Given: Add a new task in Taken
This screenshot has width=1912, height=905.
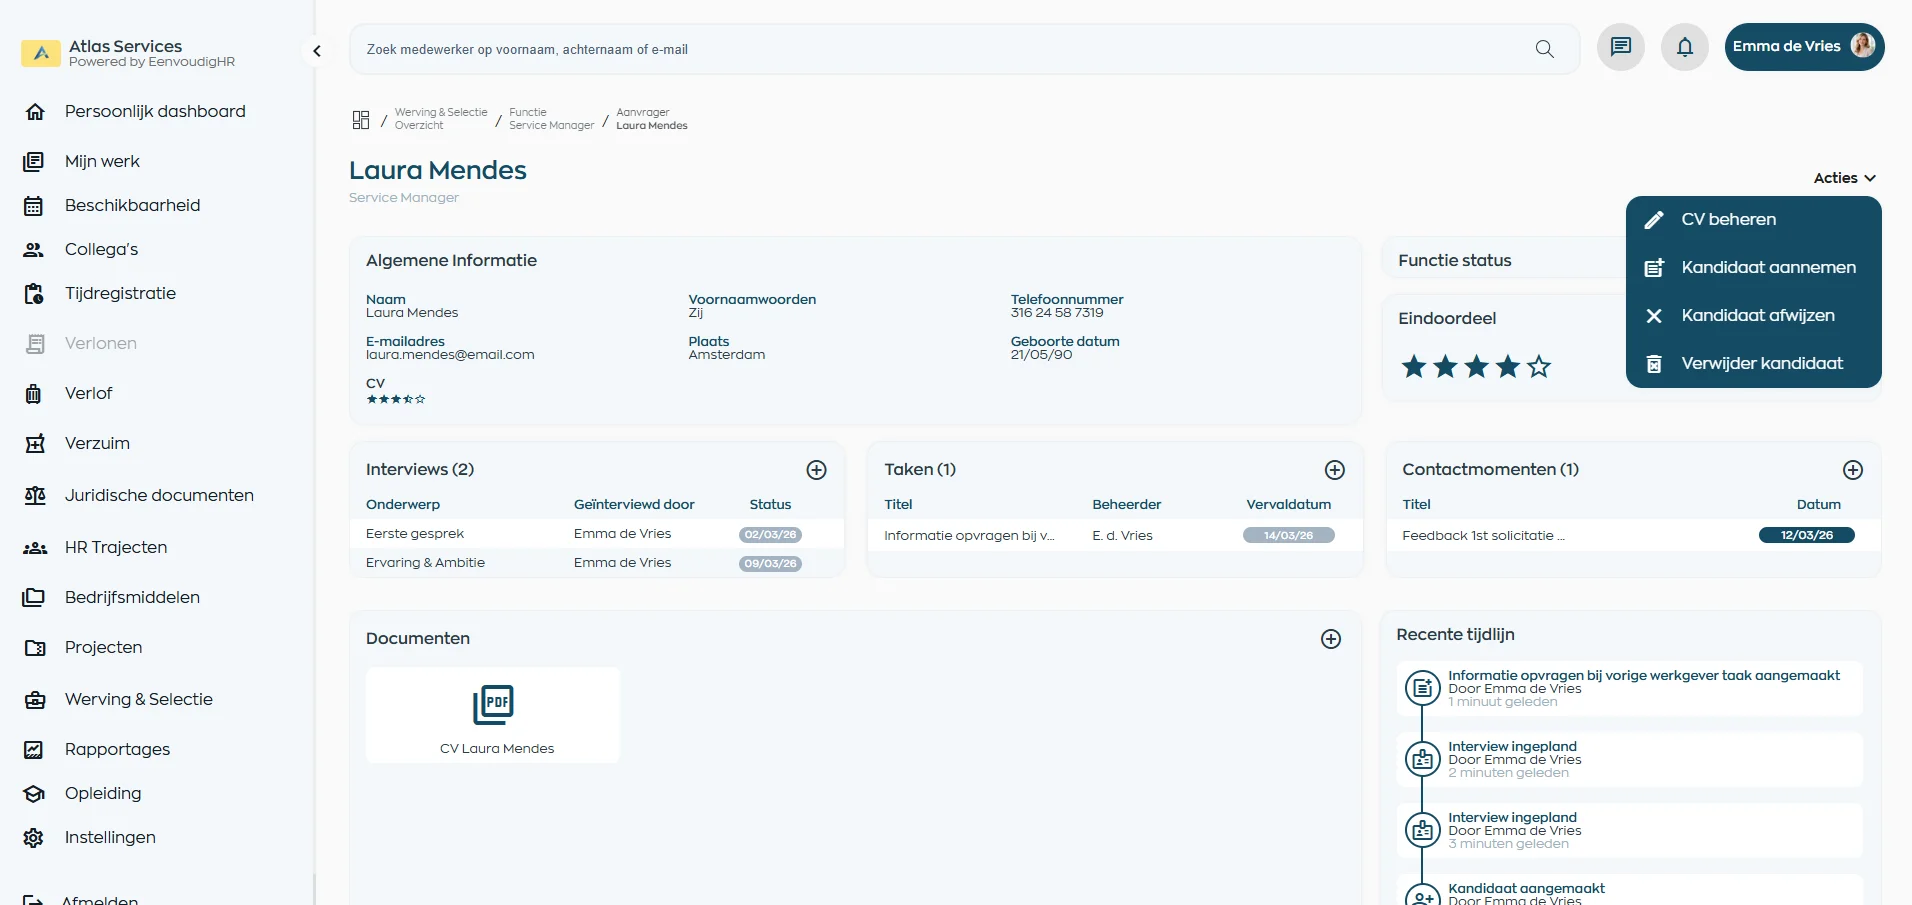Looking at the screenshot, I should (1334, 470).
